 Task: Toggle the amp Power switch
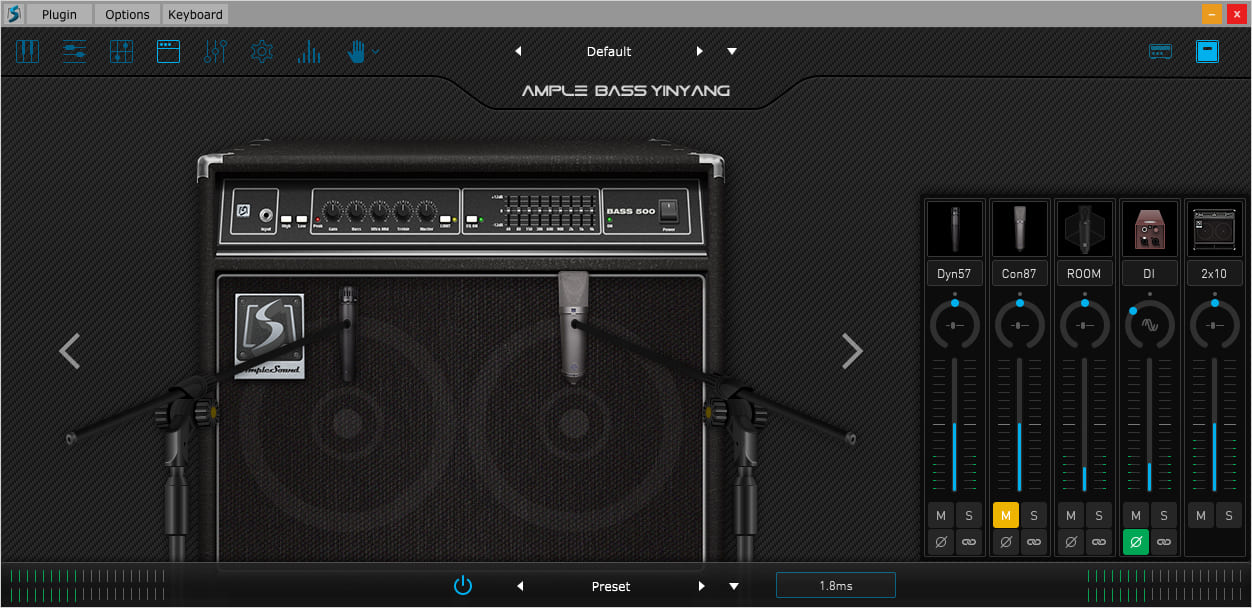(x=669, y=211)
